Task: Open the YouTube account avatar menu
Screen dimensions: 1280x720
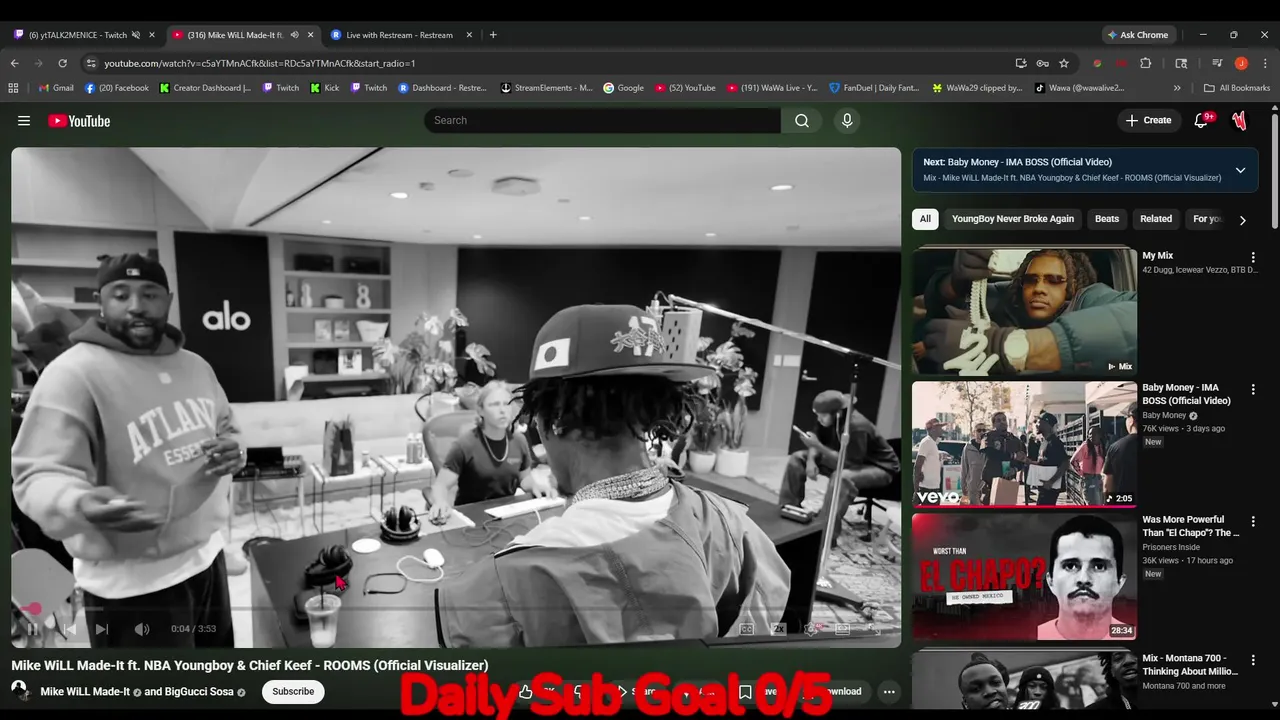Action: [x=1240, y=121]
